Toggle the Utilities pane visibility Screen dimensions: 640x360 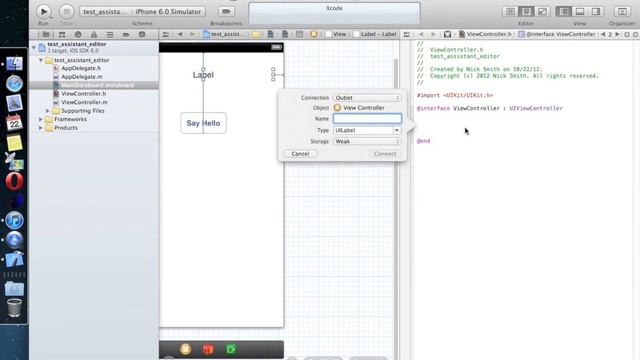click(596, 11)
